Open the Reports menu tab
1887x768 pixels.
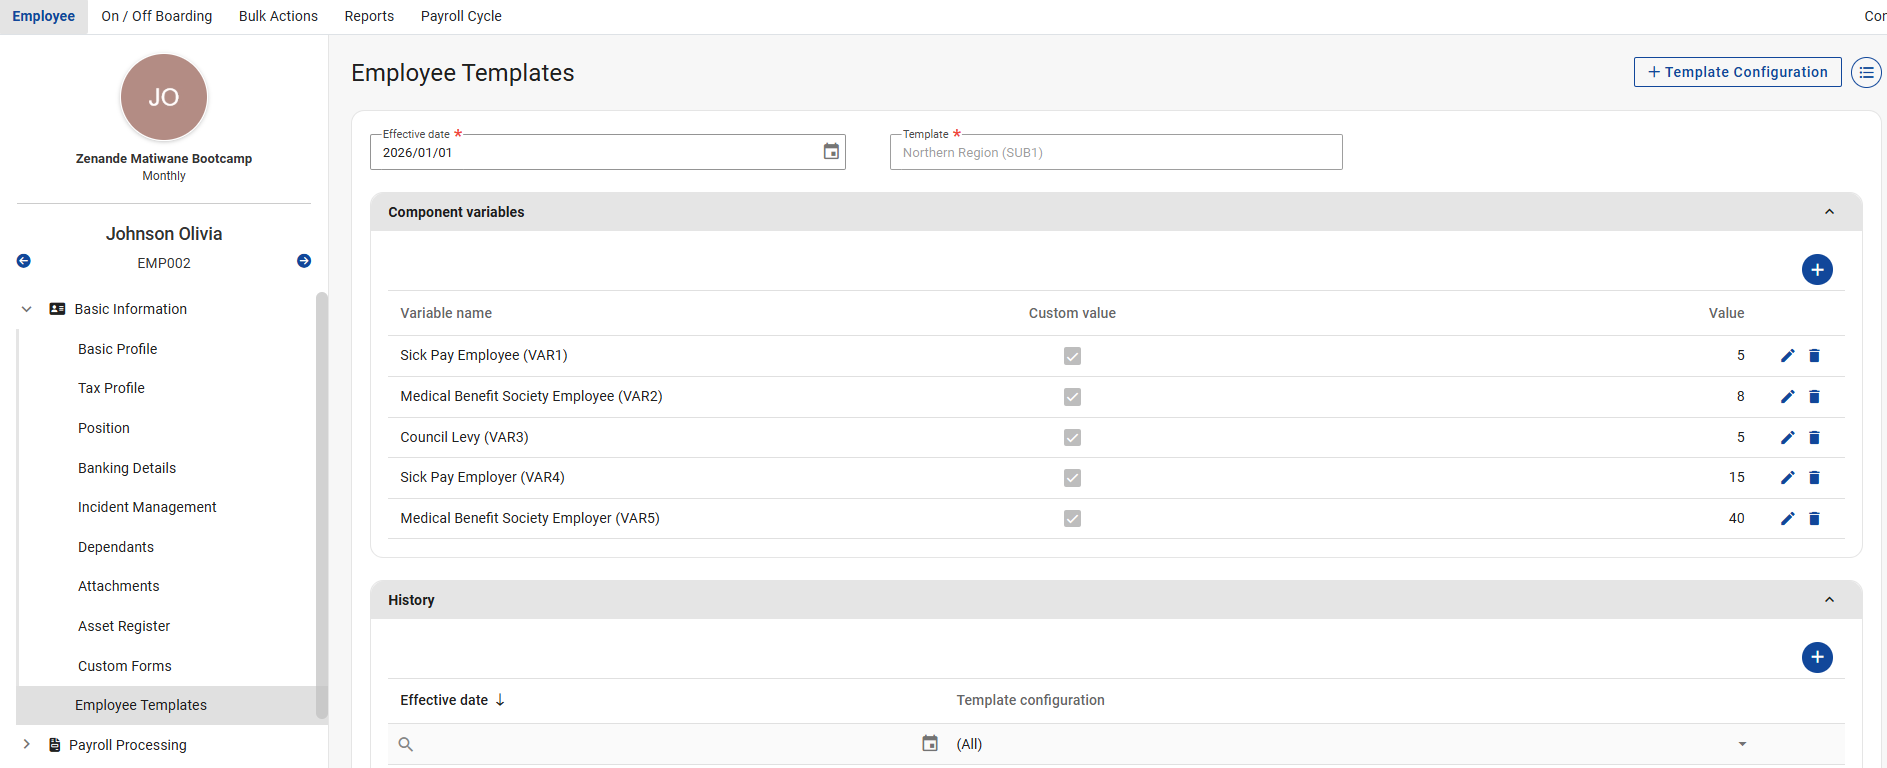click(x=369, y=16)
